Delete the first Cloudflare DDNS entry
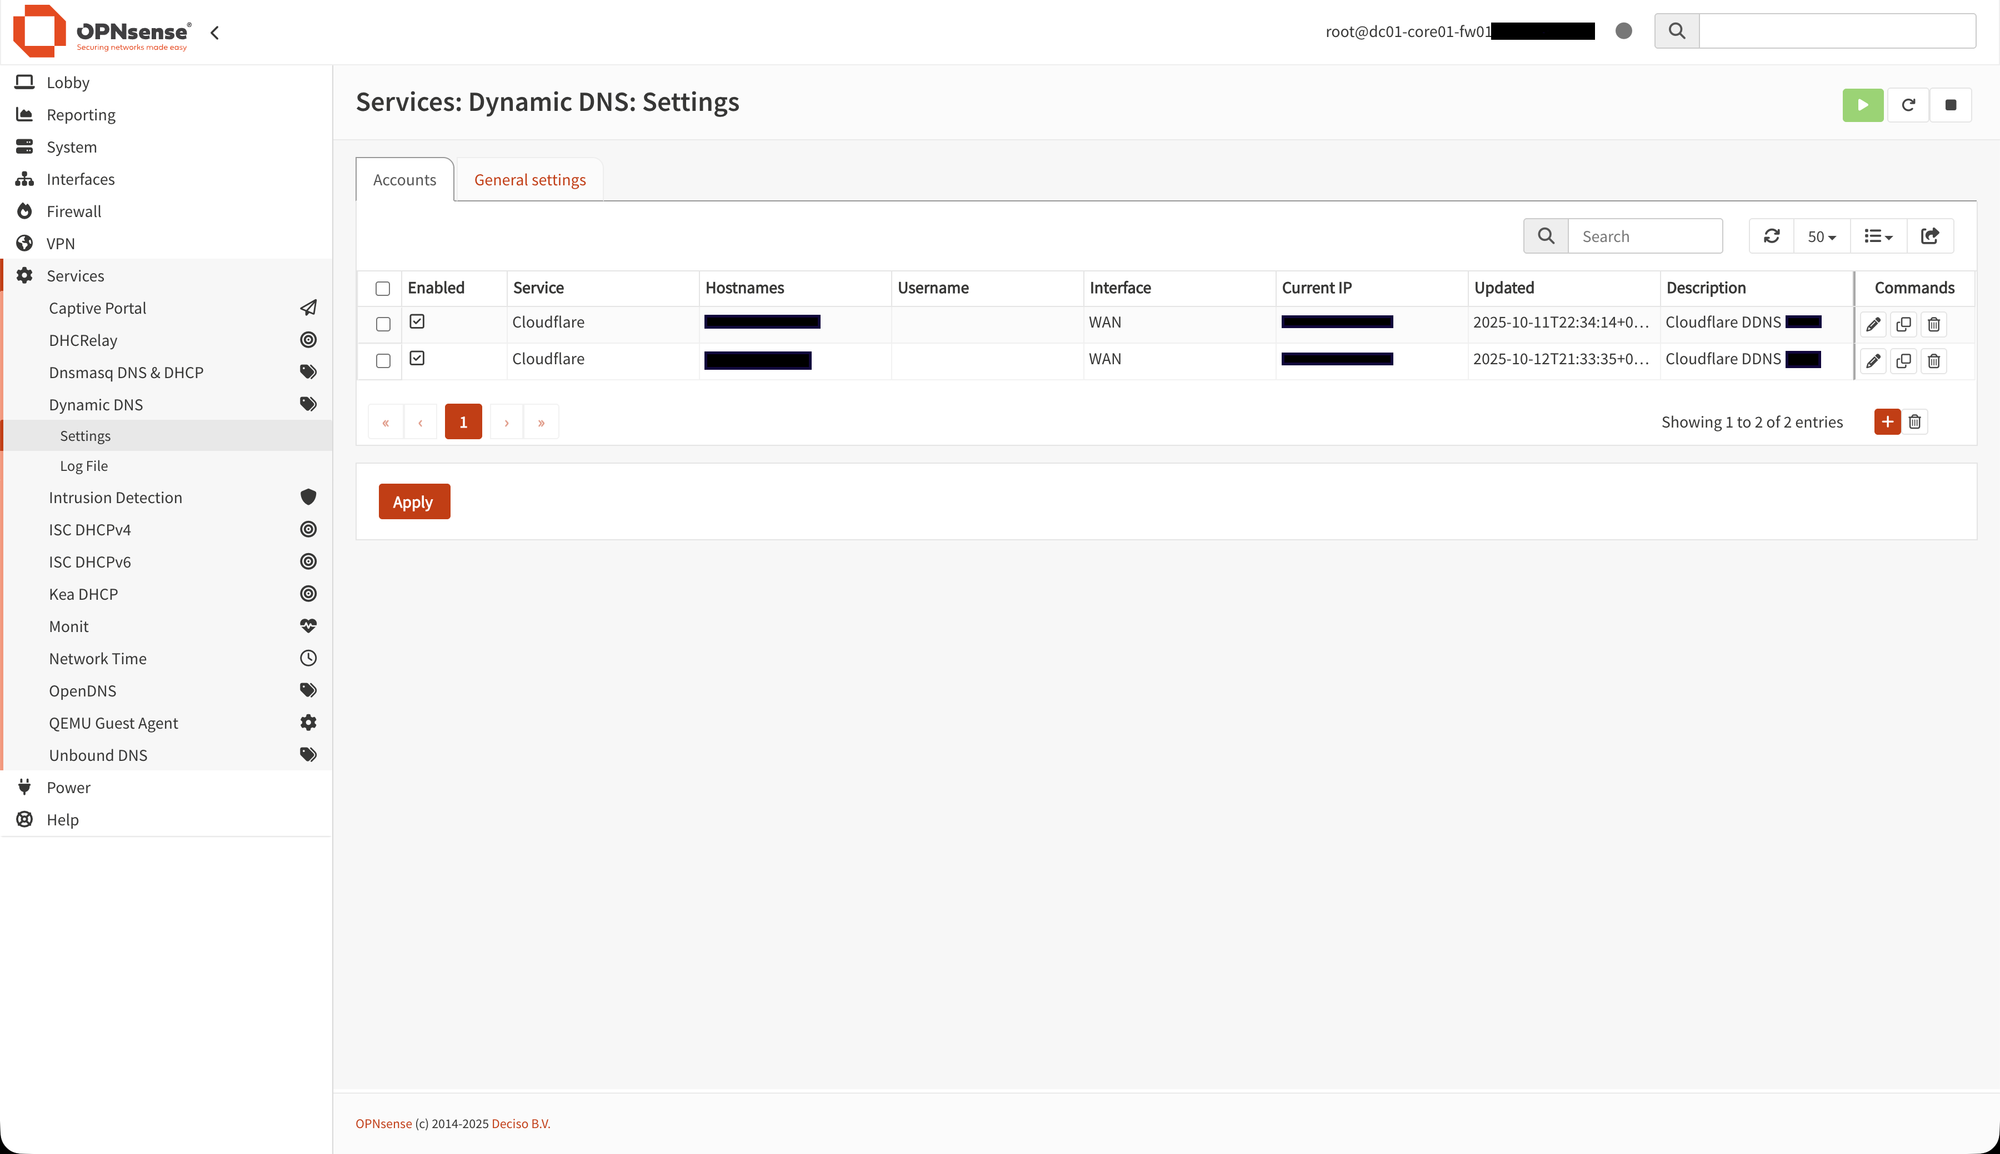2000x1154 pixels. tap(1933, 323)
